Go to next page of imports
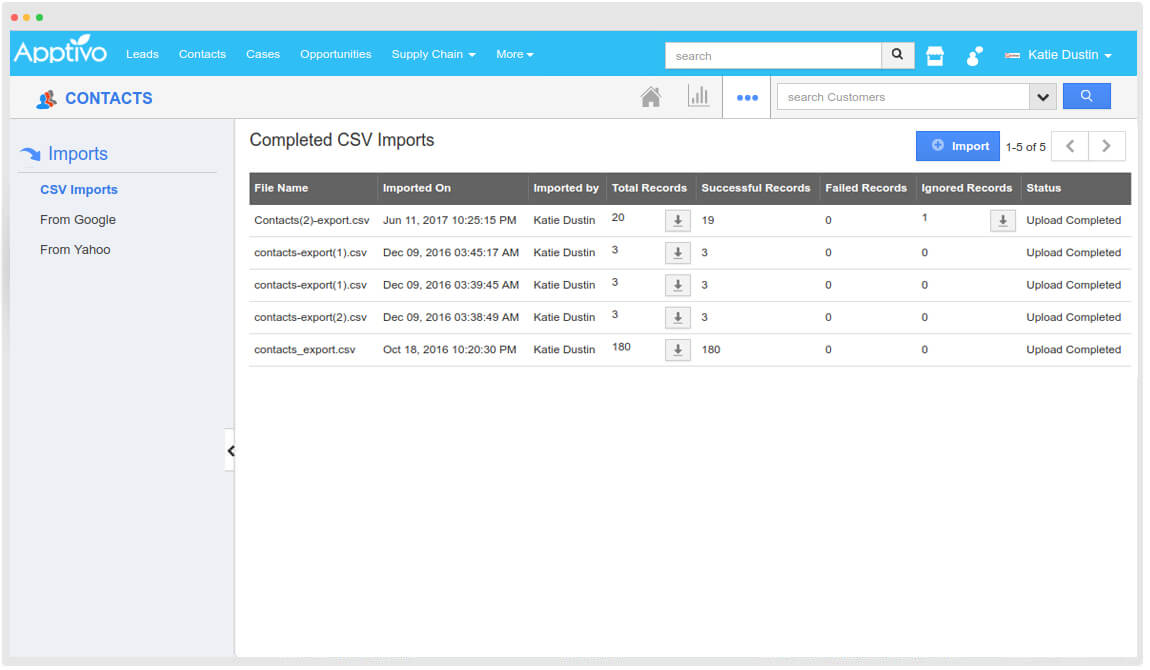This screenshot has height=670, width=1150. [x=1106, y=145]
